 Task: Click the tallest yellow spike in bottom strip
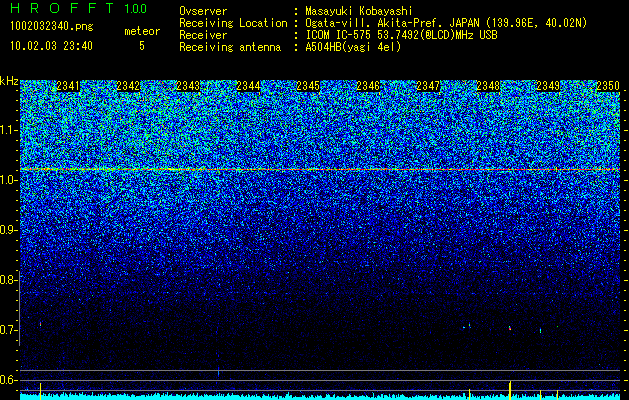click(x=510, y=388)
